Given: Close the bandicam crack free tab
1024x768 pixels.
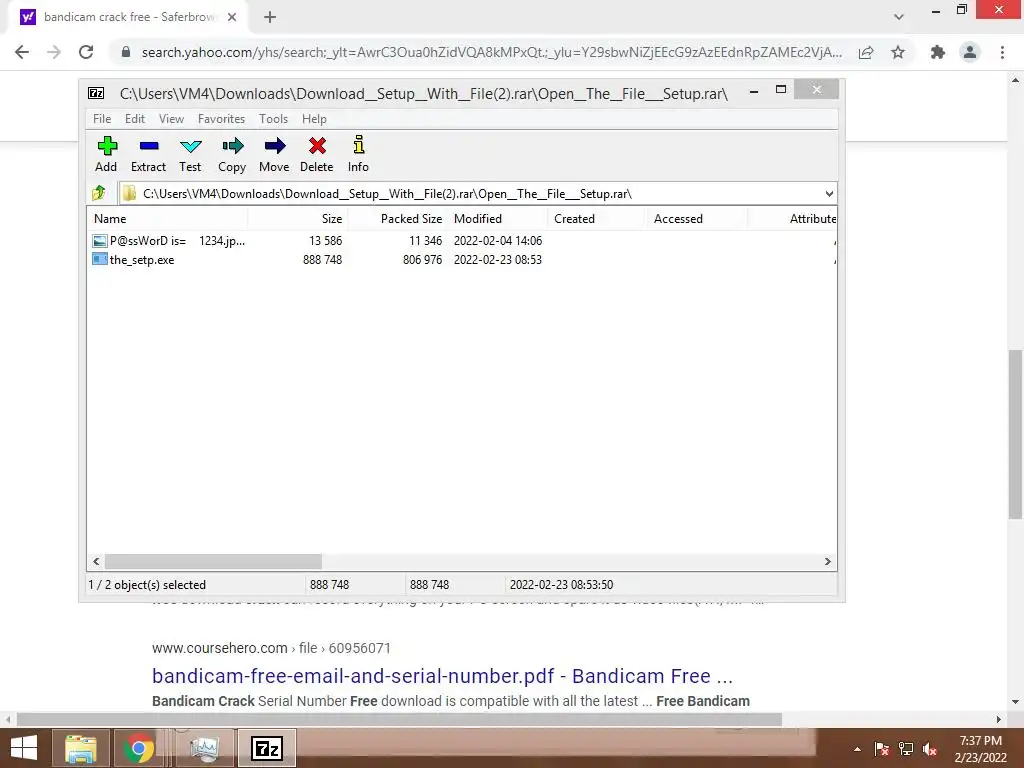Looking at the screenshot, I should coord(232,18).
